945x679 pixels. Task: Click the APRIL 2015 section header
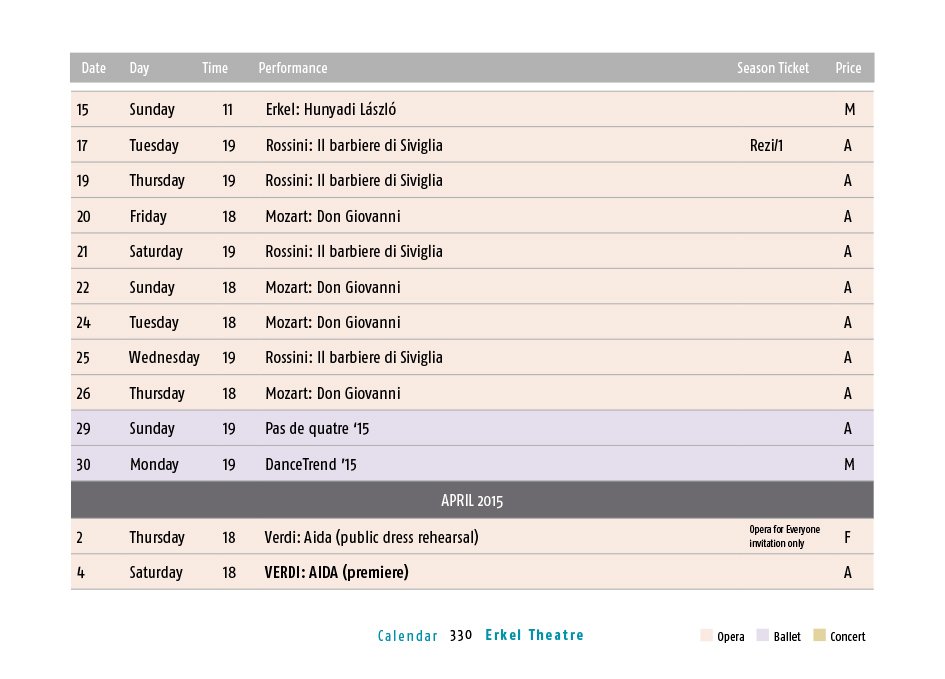(x=472, y=500)
